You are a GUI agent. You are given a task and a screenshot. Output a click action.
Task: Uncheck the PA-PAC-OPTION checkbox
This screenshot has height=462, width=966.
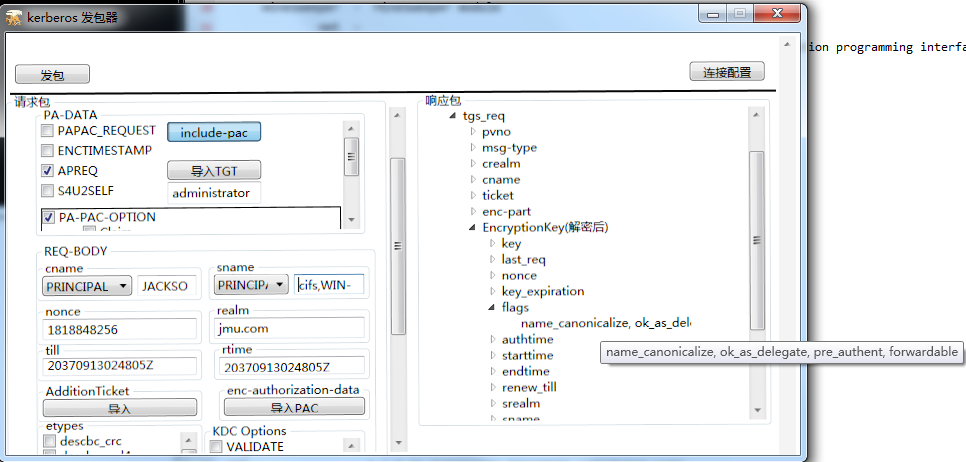[49, 217]
